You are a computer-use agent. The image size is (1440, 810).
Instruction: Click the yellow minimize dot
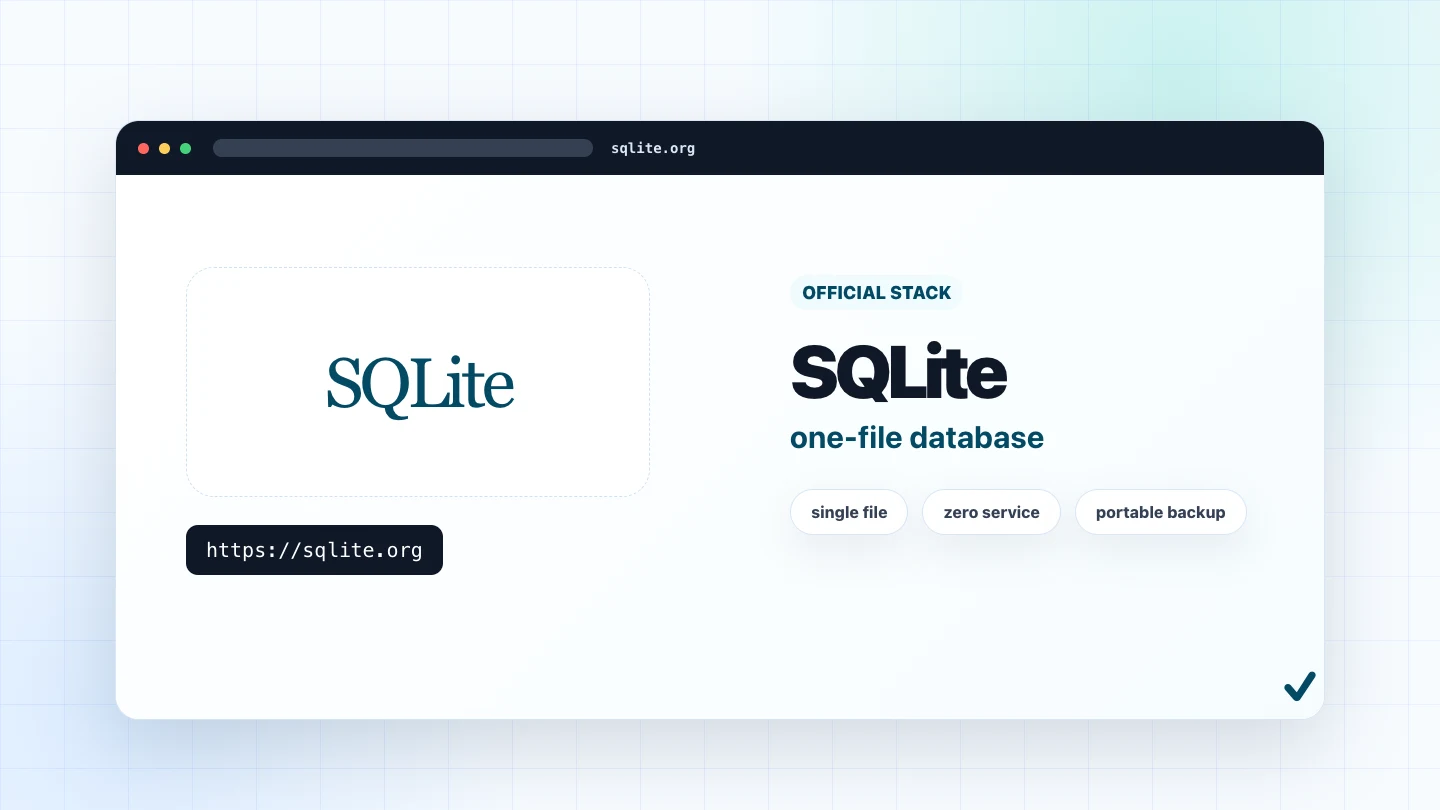coord(164,148)
